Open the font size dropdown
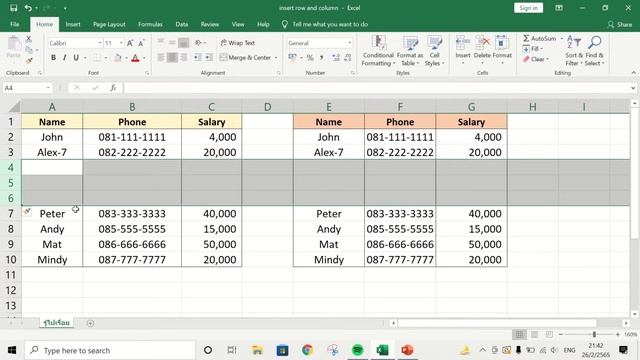640x360 pixels. point(121,43)
